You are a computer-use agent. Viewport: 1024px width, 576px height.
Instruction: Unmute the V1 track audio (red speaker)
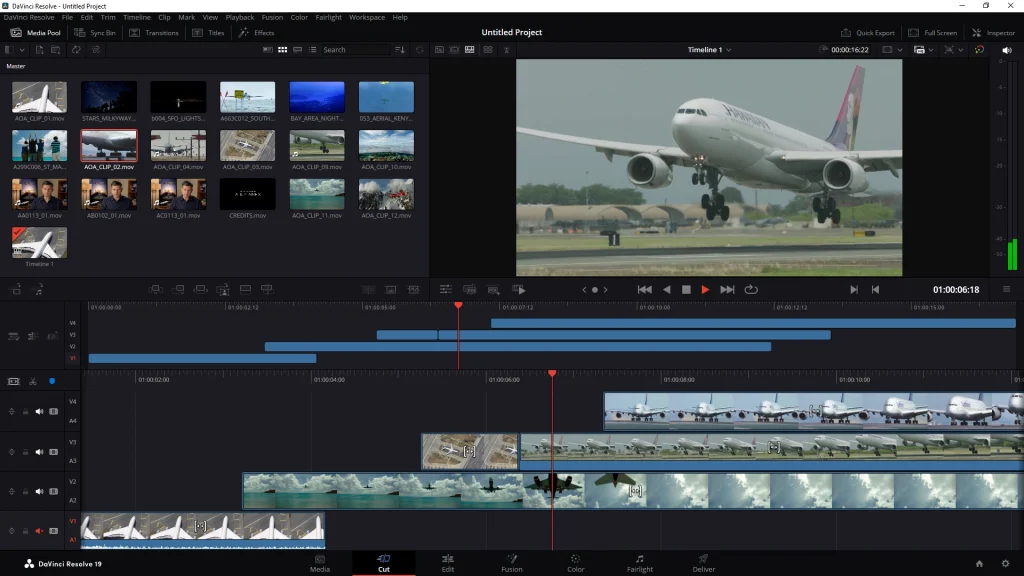click(39, 531)
